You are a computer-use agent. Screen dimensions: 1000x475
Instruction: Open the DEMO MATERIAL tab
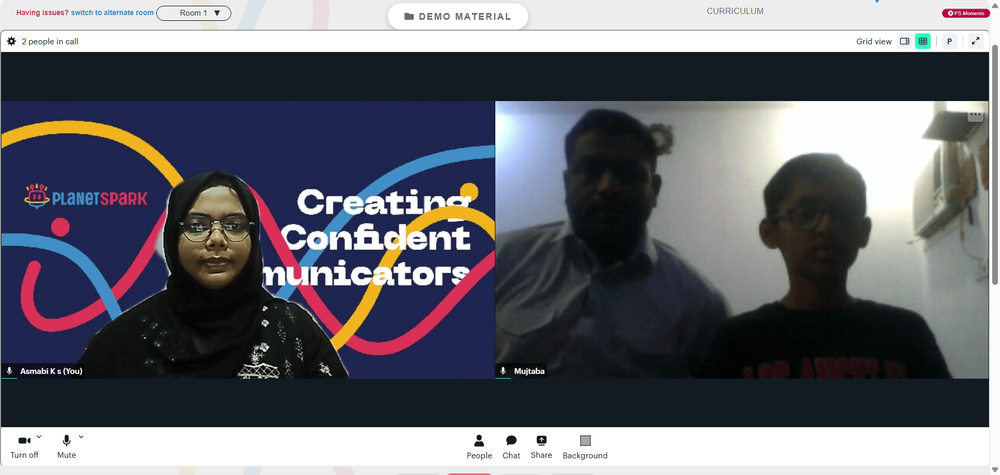point(458,17)
